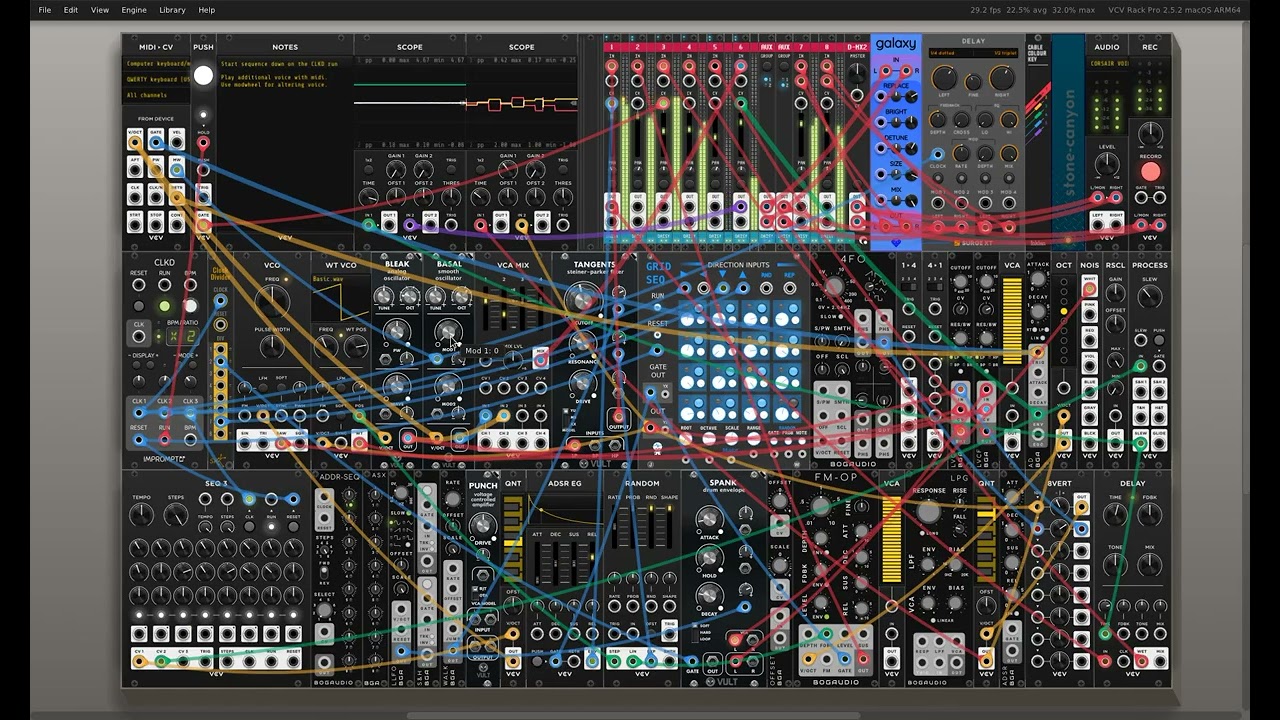Image resolution: width=1280 pixels, height=720 pixels.
Task: Click ATTACK knob on SPANK drum envelope
Action: click(709, 519)
